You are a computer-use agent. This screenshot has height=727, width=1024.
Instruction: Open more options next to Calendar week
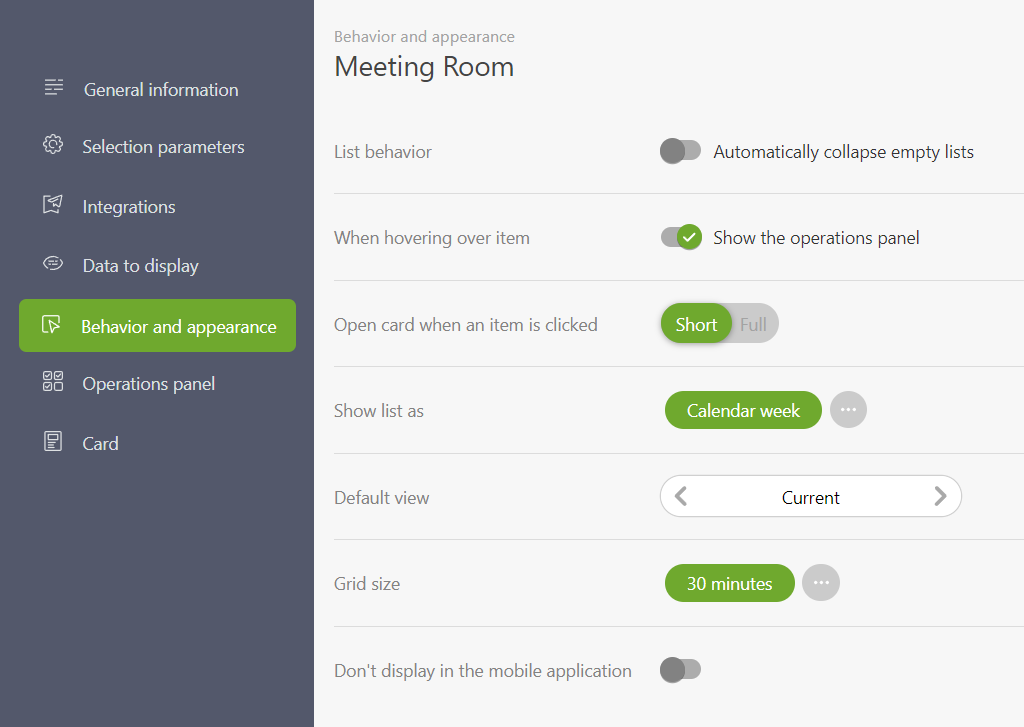(848, 410)
